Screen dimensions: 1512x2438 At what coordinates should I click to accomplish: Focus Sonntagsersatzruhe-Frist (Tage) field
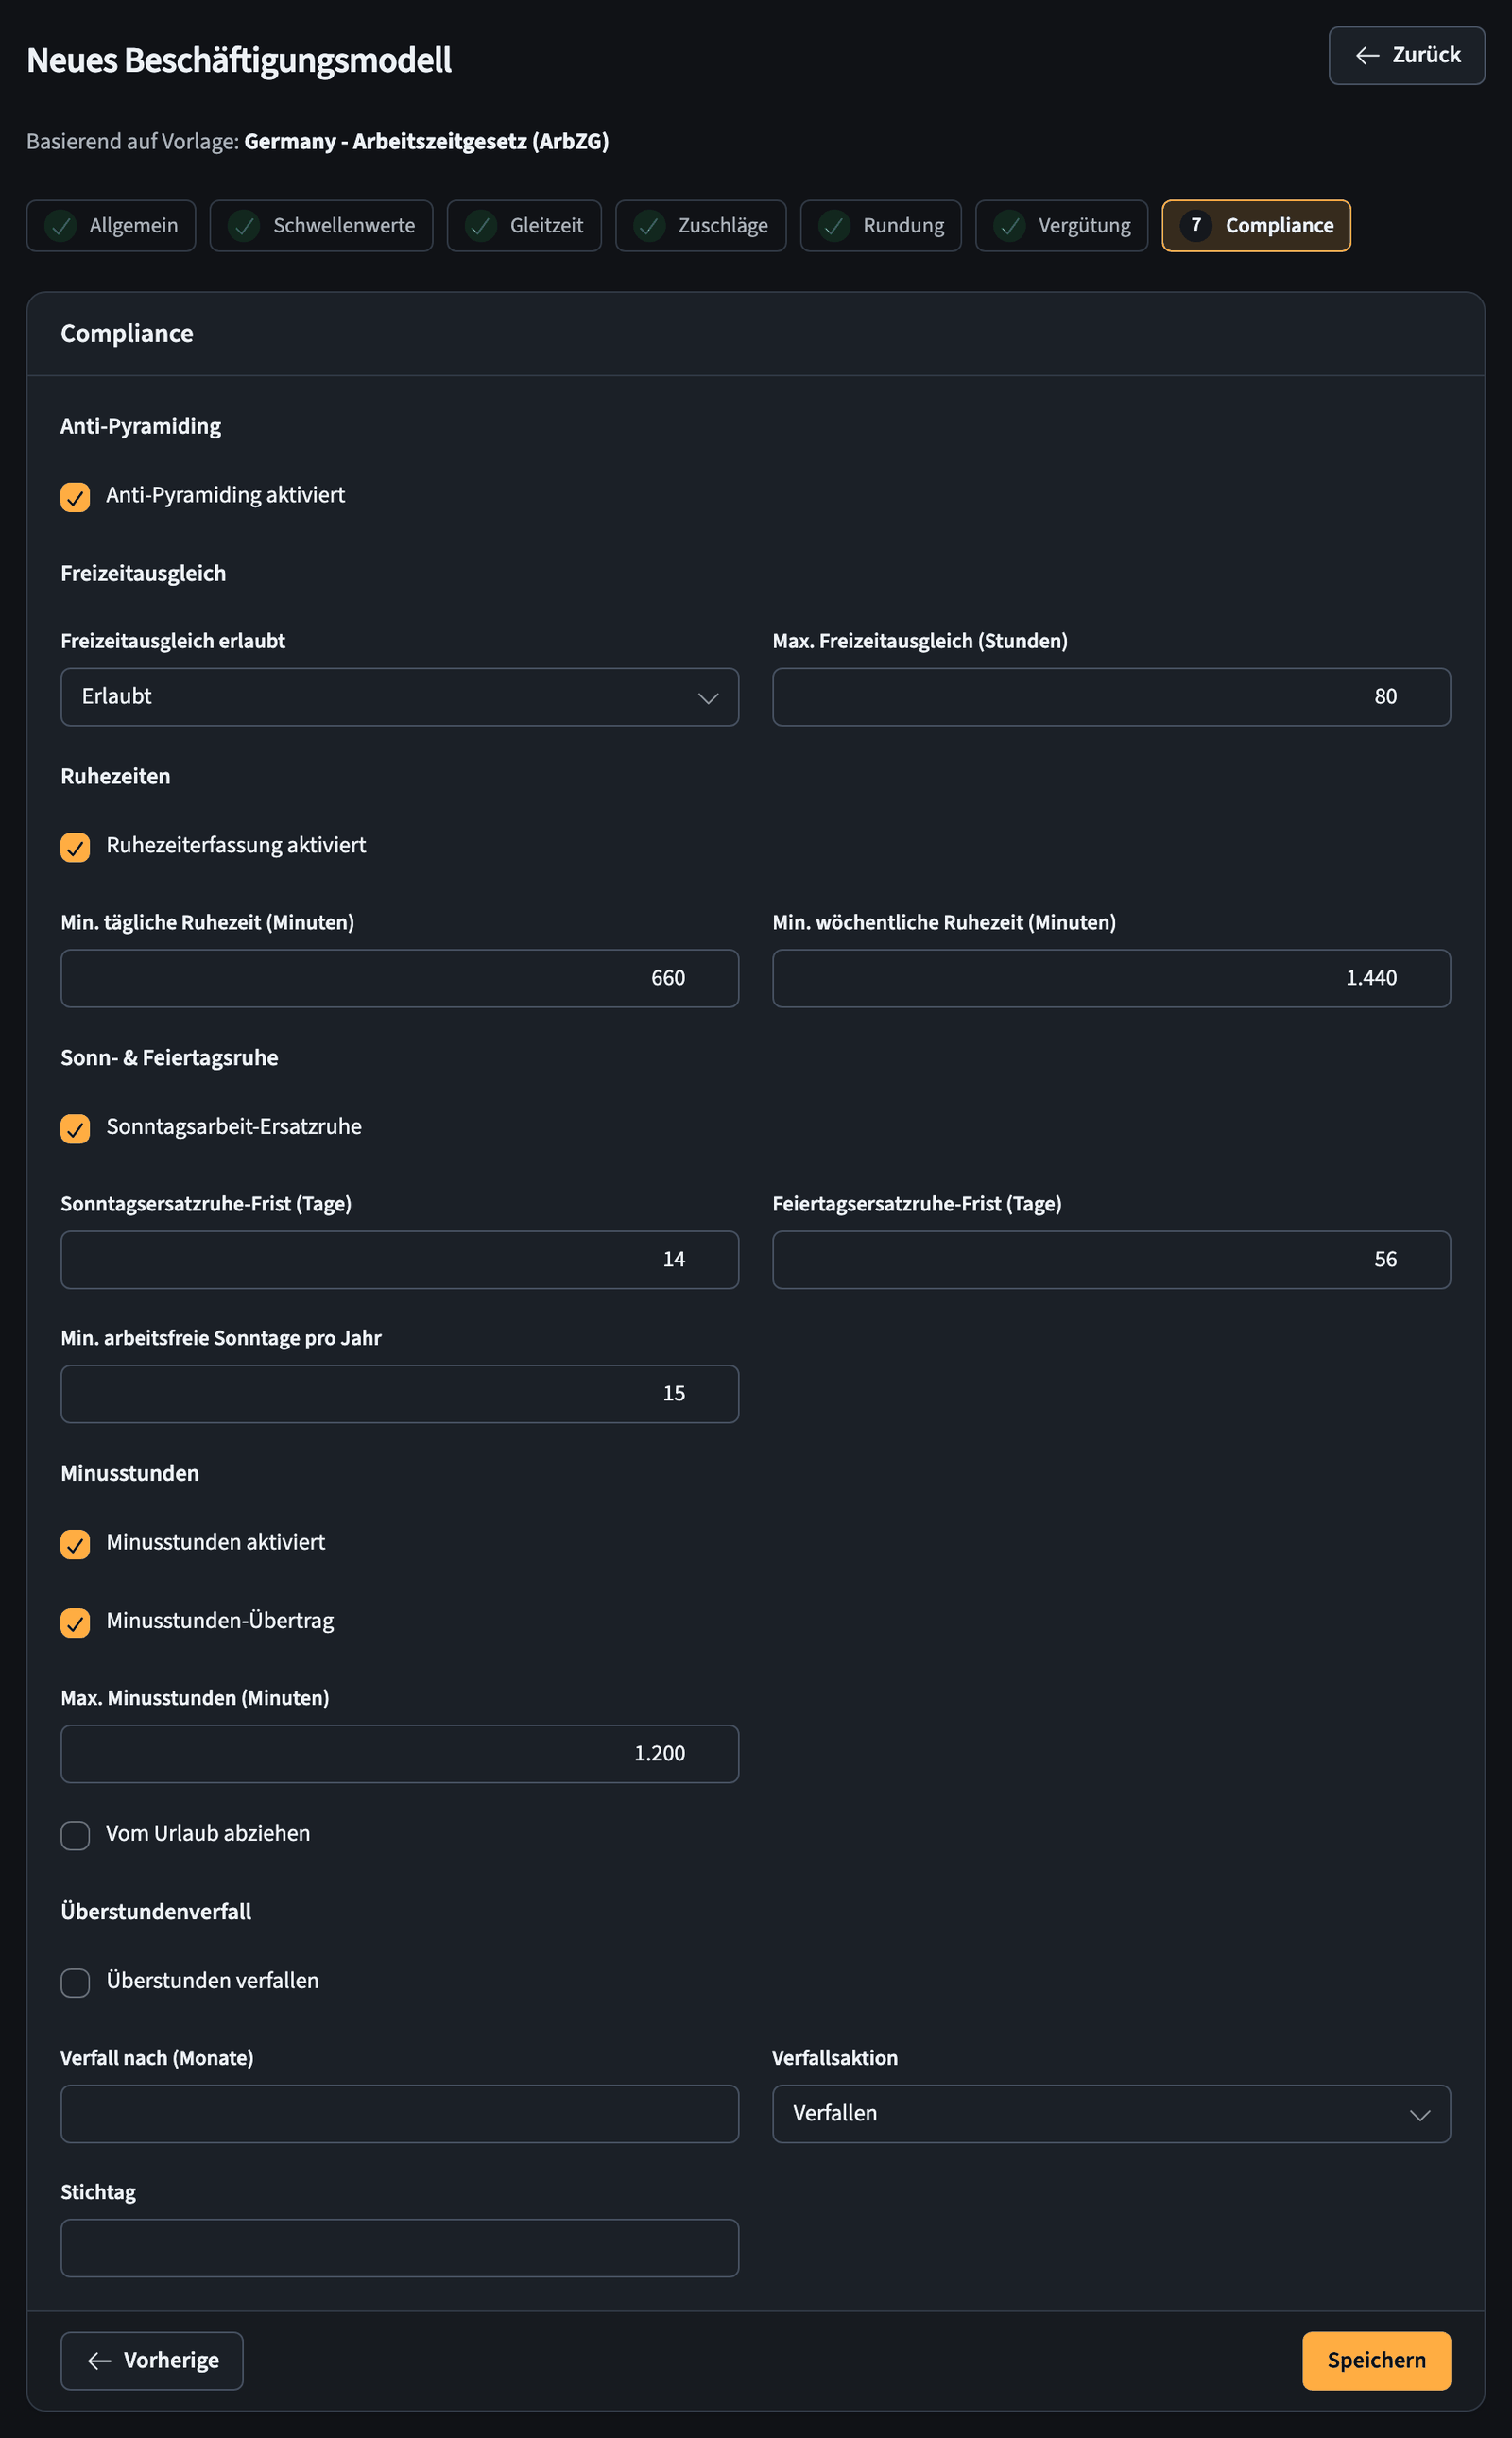(x=400, y=1260)
